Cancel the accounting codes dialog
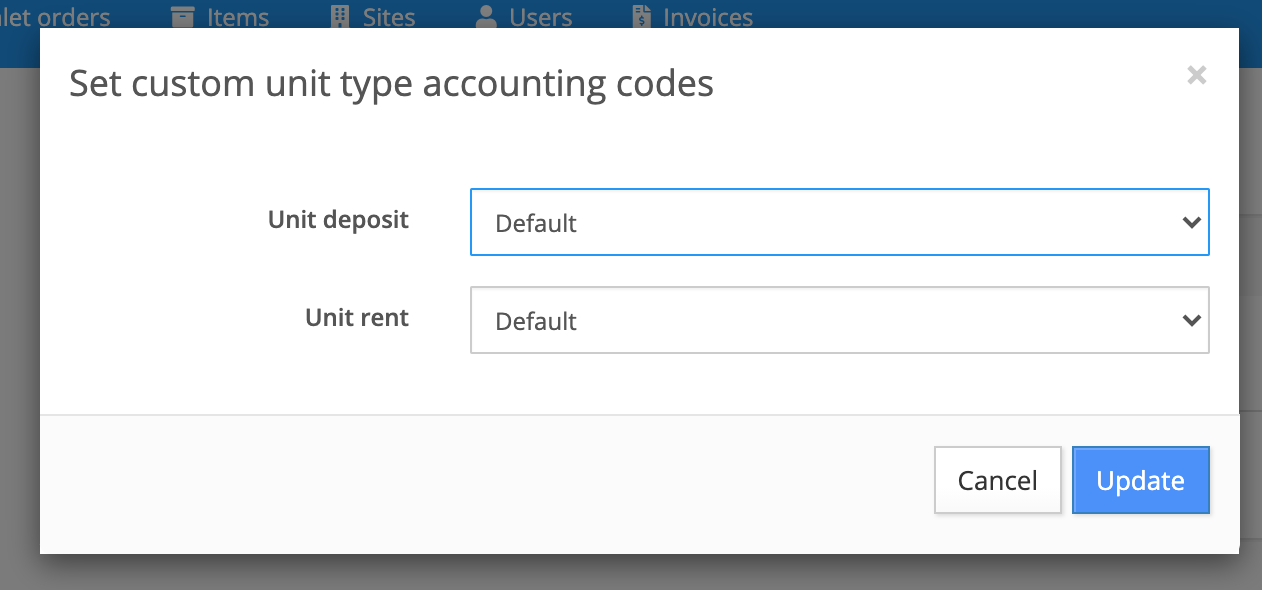Image resolution: width=1262 pixels, height=590 pixels. (x=997, y=480)
